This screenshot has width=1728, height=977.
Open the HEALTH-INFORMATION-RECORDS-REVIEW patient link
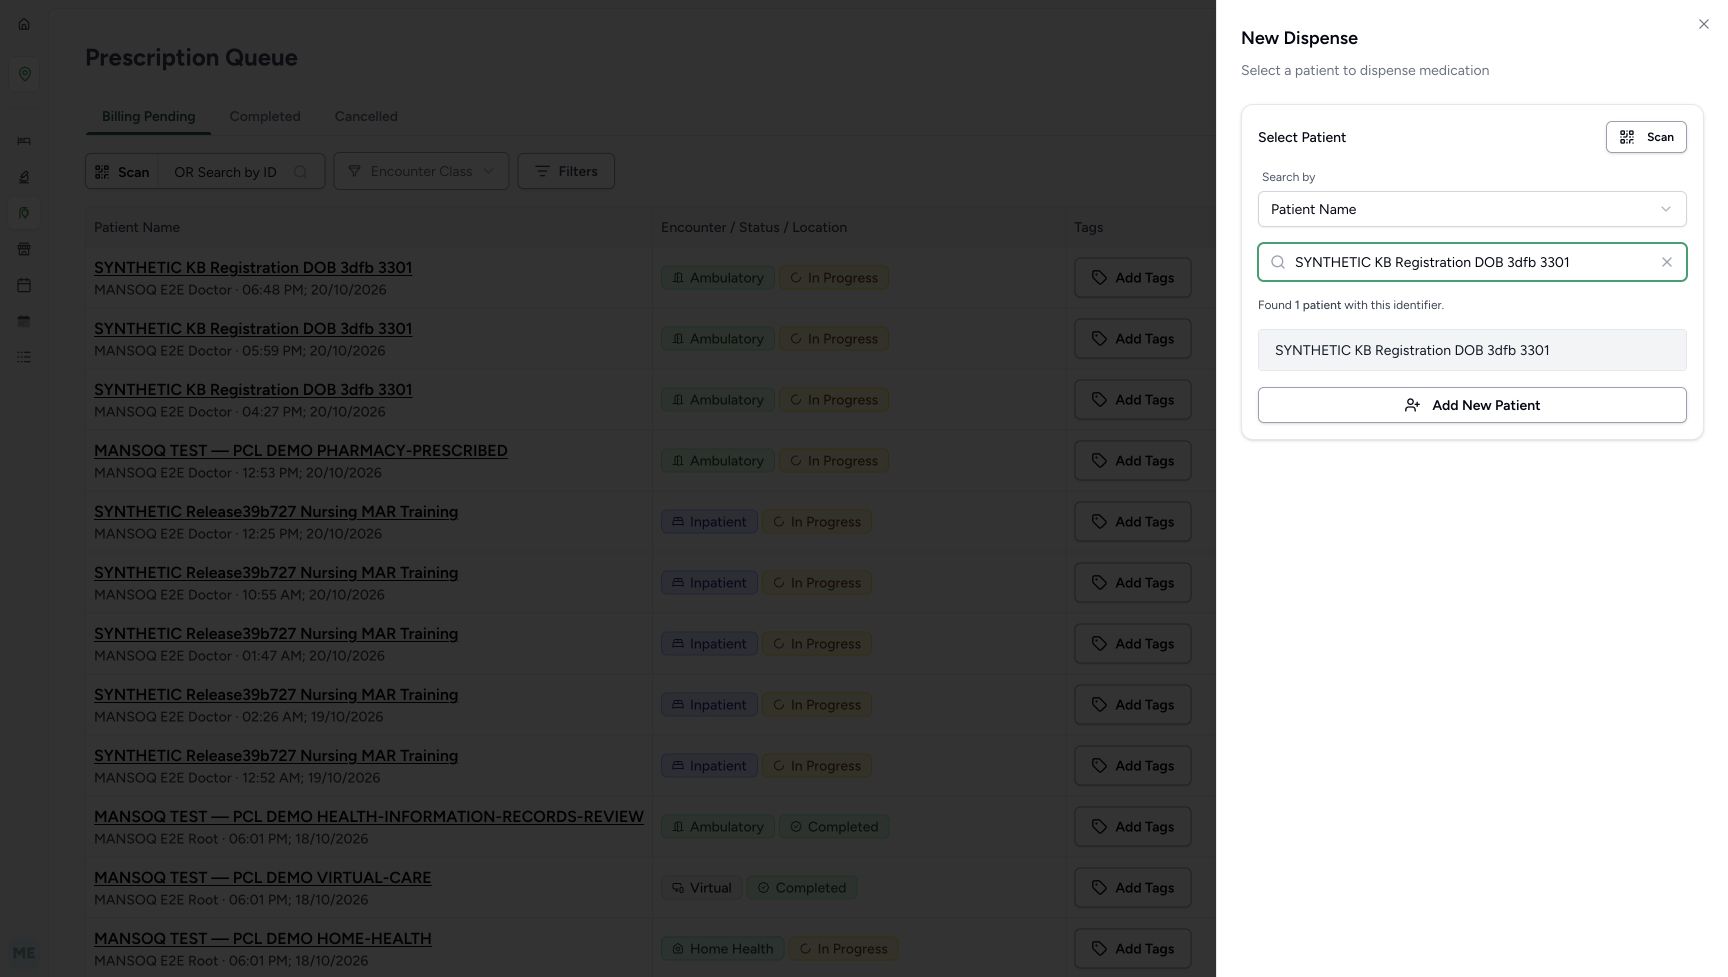369,816
